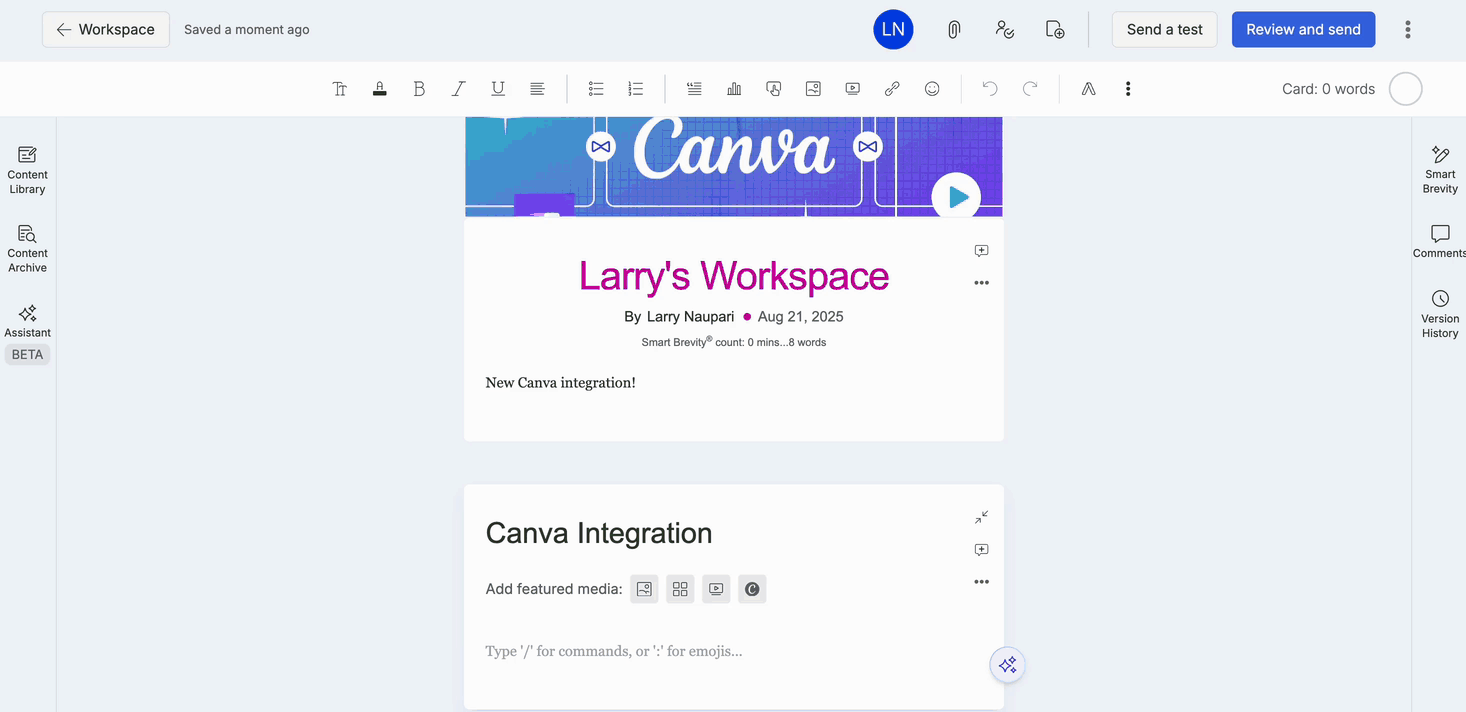Open the AI sparkle assistant button on the card
This screenshot has height=712, width=1466.
[x=1007, y=665]
